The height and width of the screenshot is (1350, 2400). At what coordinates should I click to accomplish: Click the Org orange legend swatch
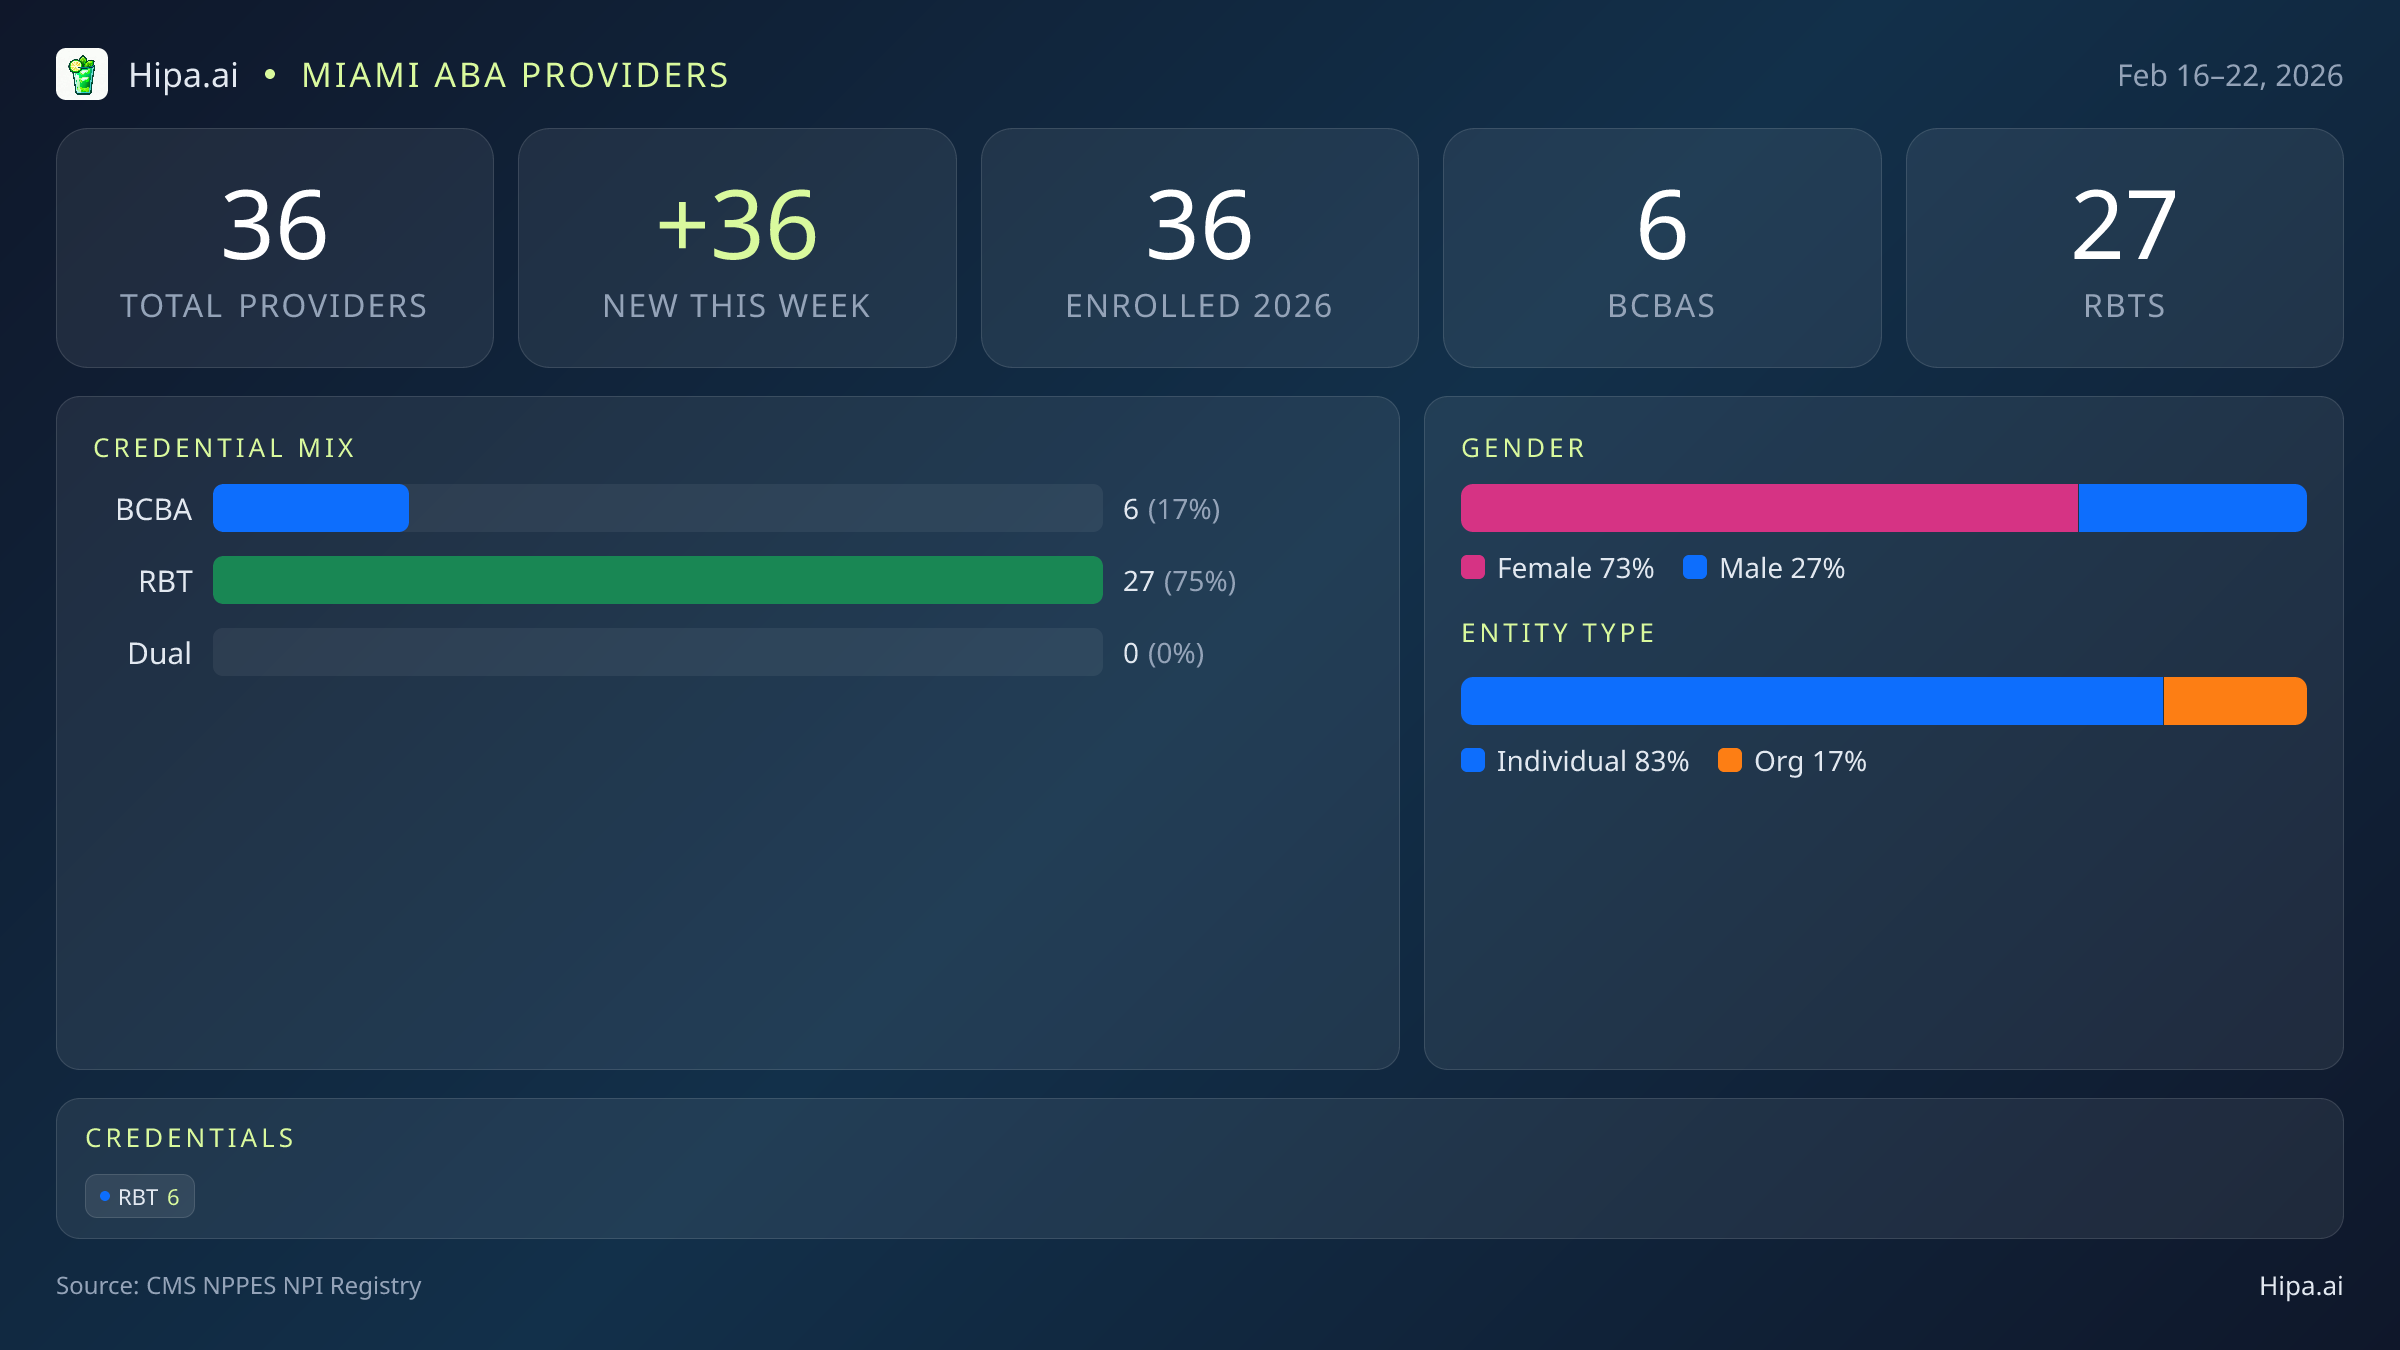pos(1730,761)
